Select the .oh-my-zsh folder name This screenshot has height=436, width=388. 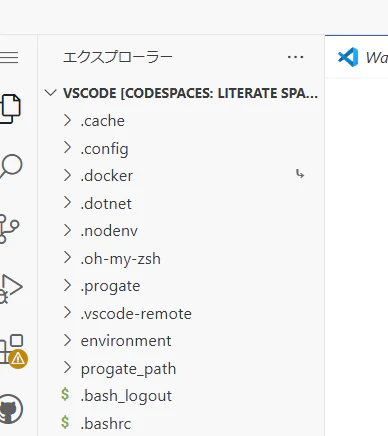120,259
